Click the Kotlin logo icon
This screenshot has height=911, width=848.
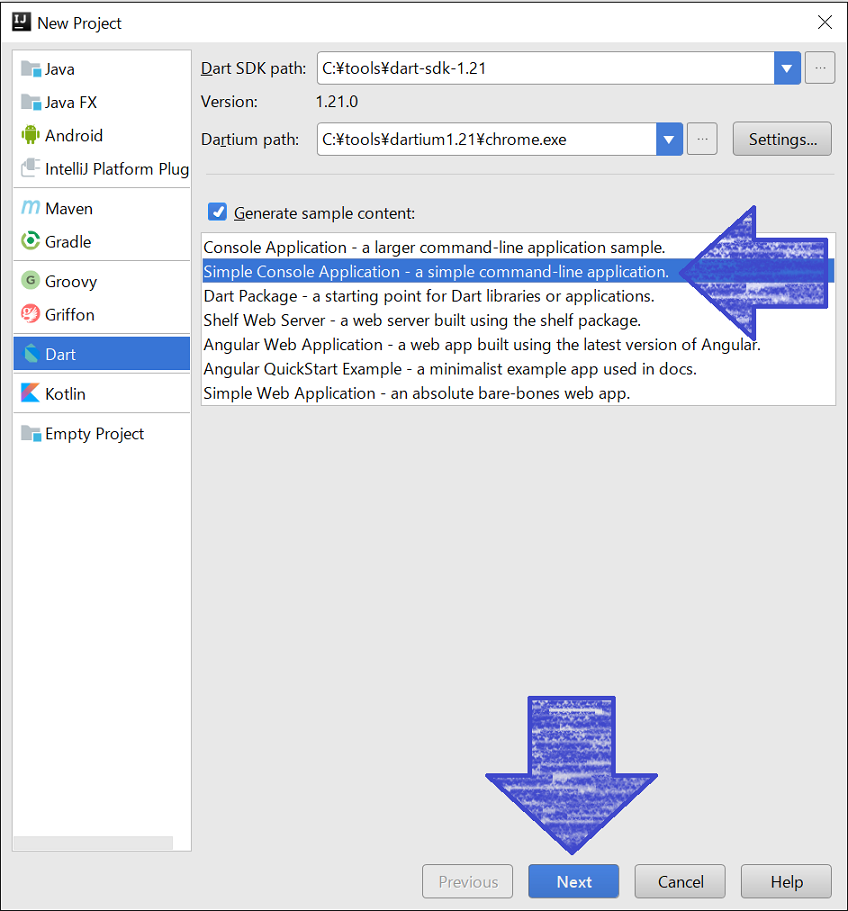[x=30, y=393]
